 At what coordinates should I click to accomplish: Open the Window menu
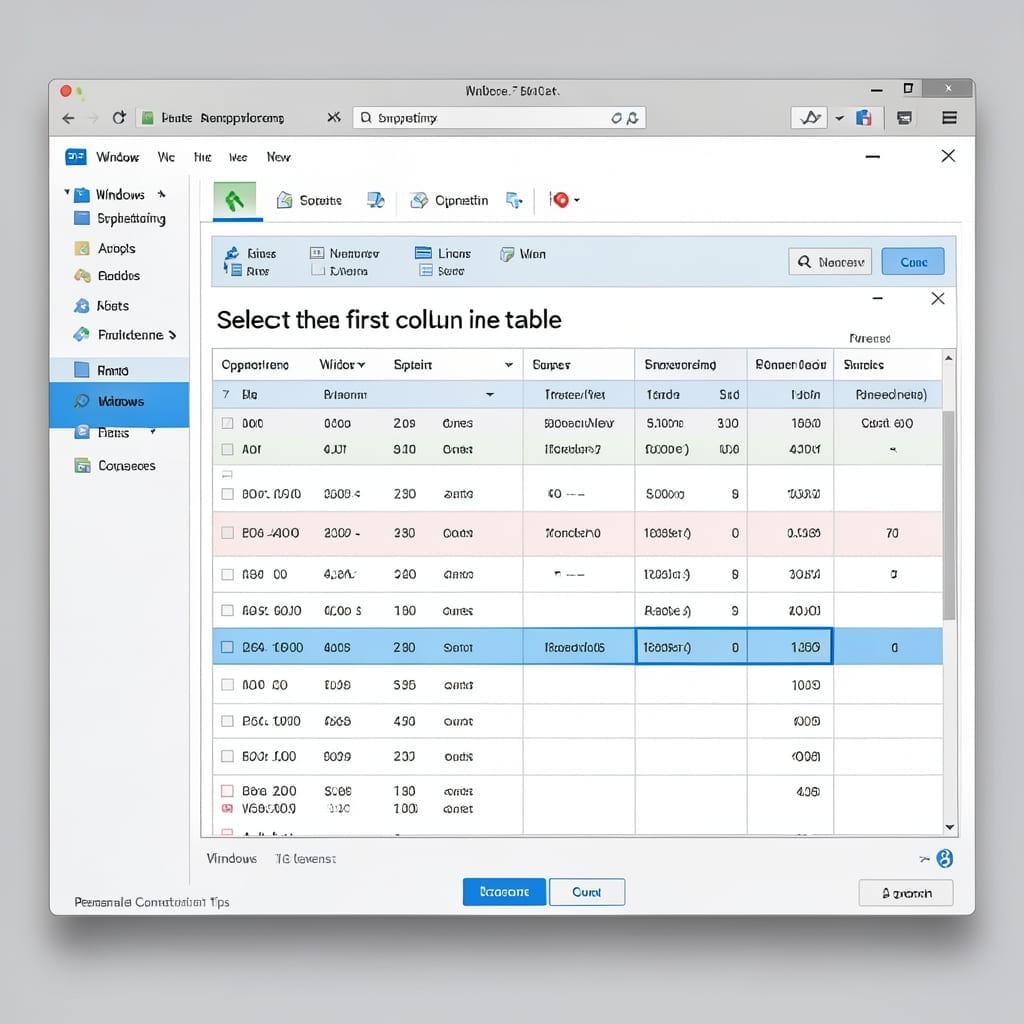click(118, 157)
